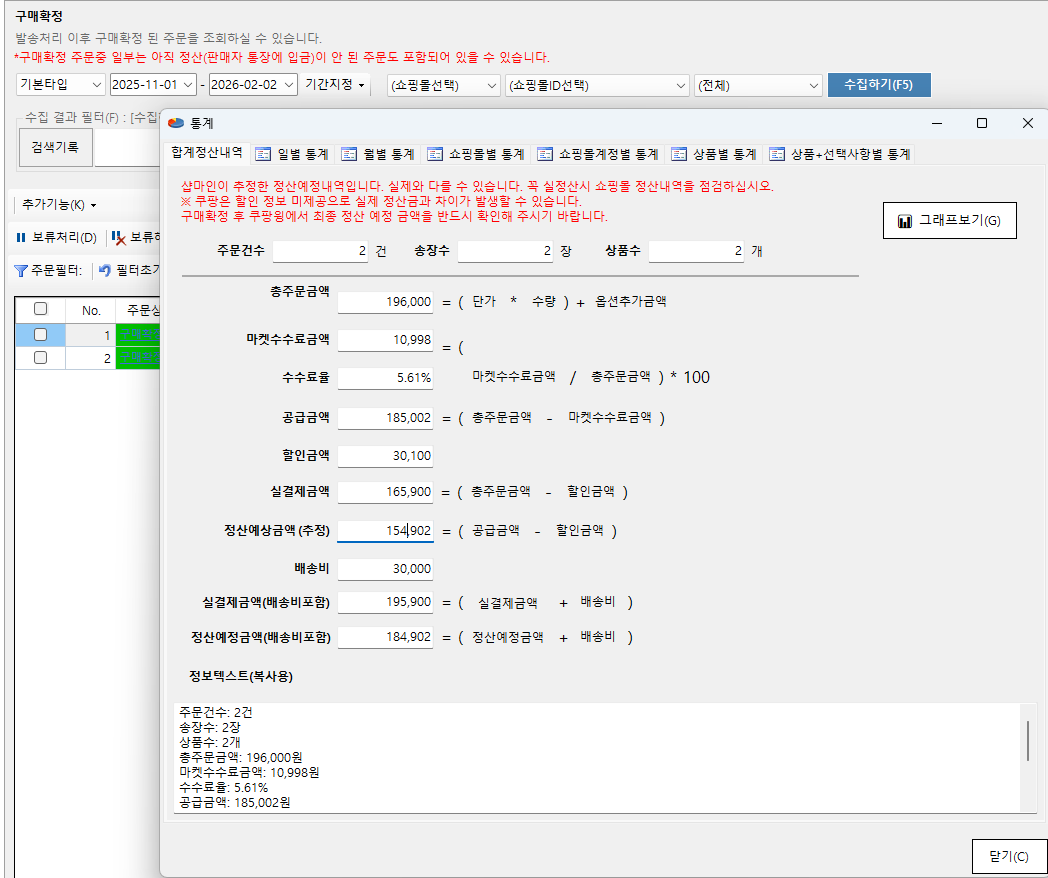Open the 월별 통계 tab
The height and width of the screenshot is (878, 1048).
click(x=378, y=154)
